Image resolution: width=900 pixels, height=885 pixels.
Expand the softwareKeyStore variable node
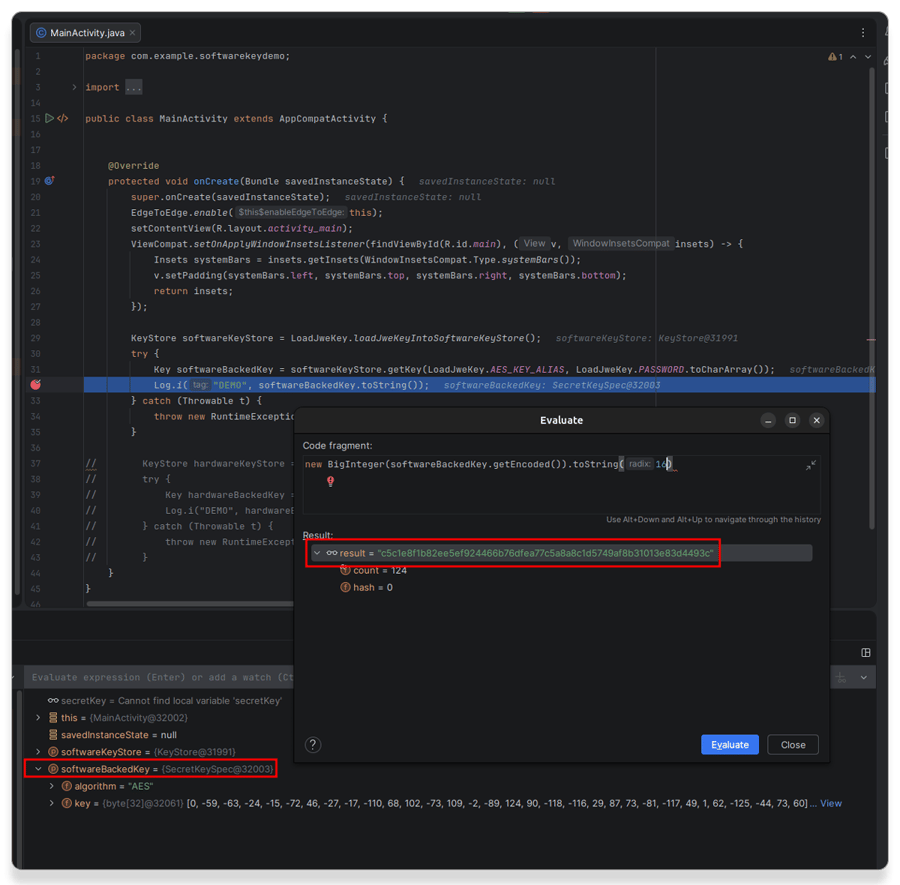[38, 751]
